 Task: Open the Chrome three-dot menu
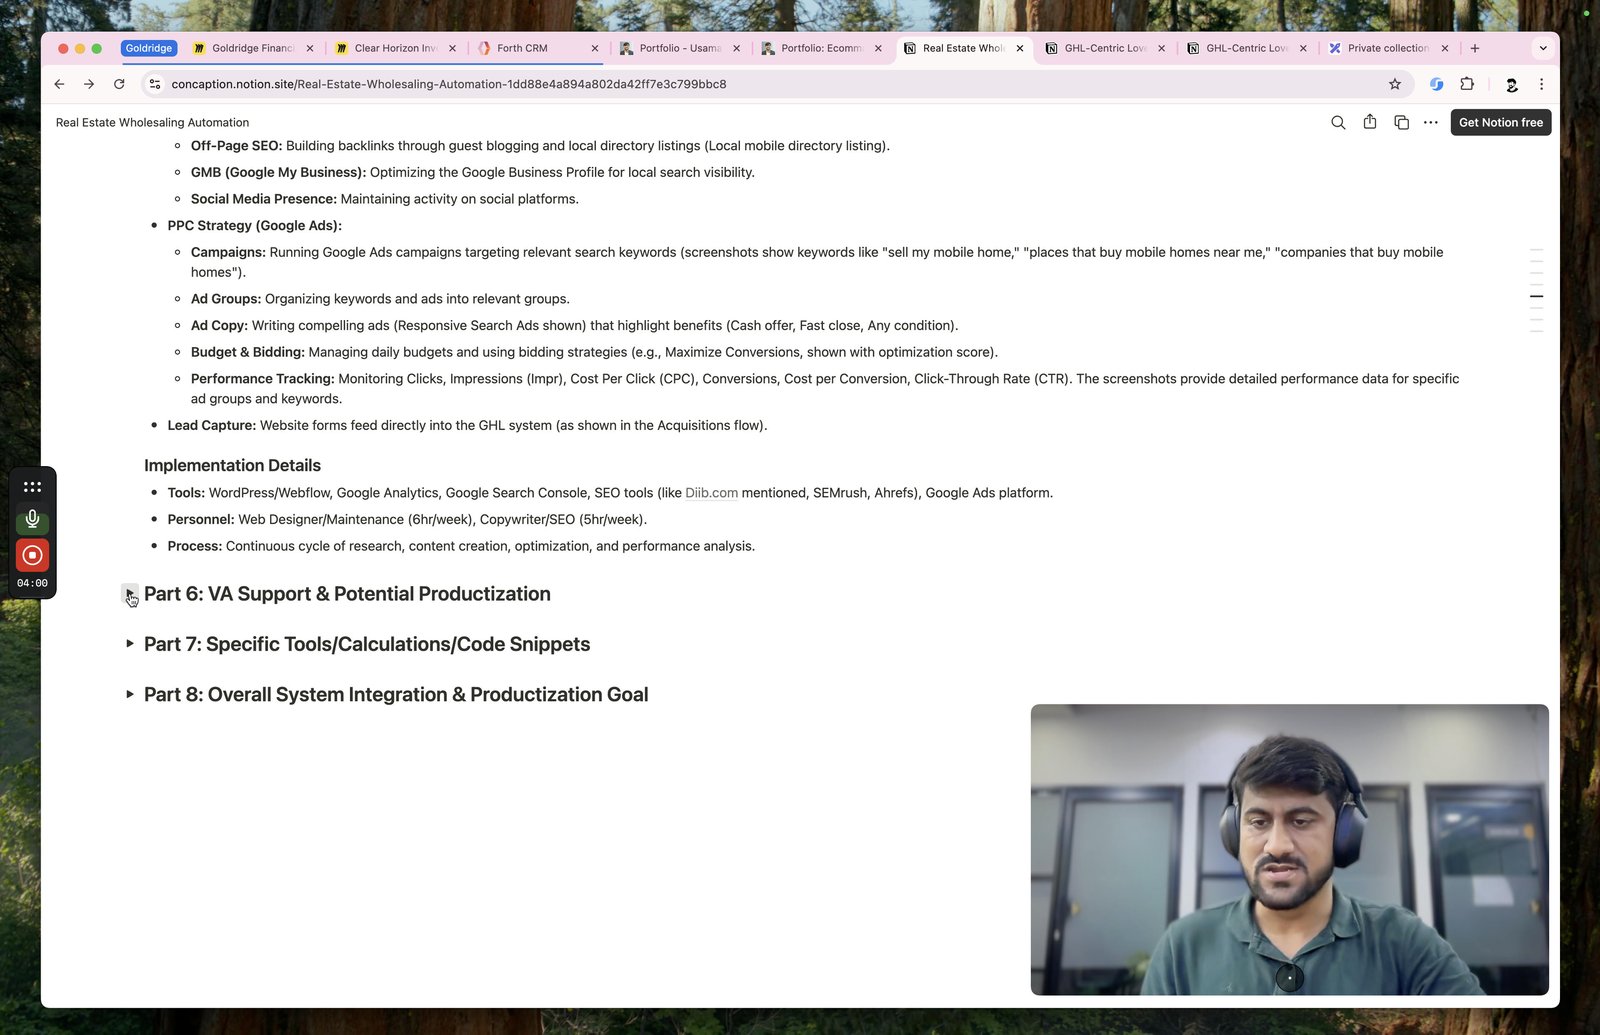pyautogui.click(x=1541, y=84)
